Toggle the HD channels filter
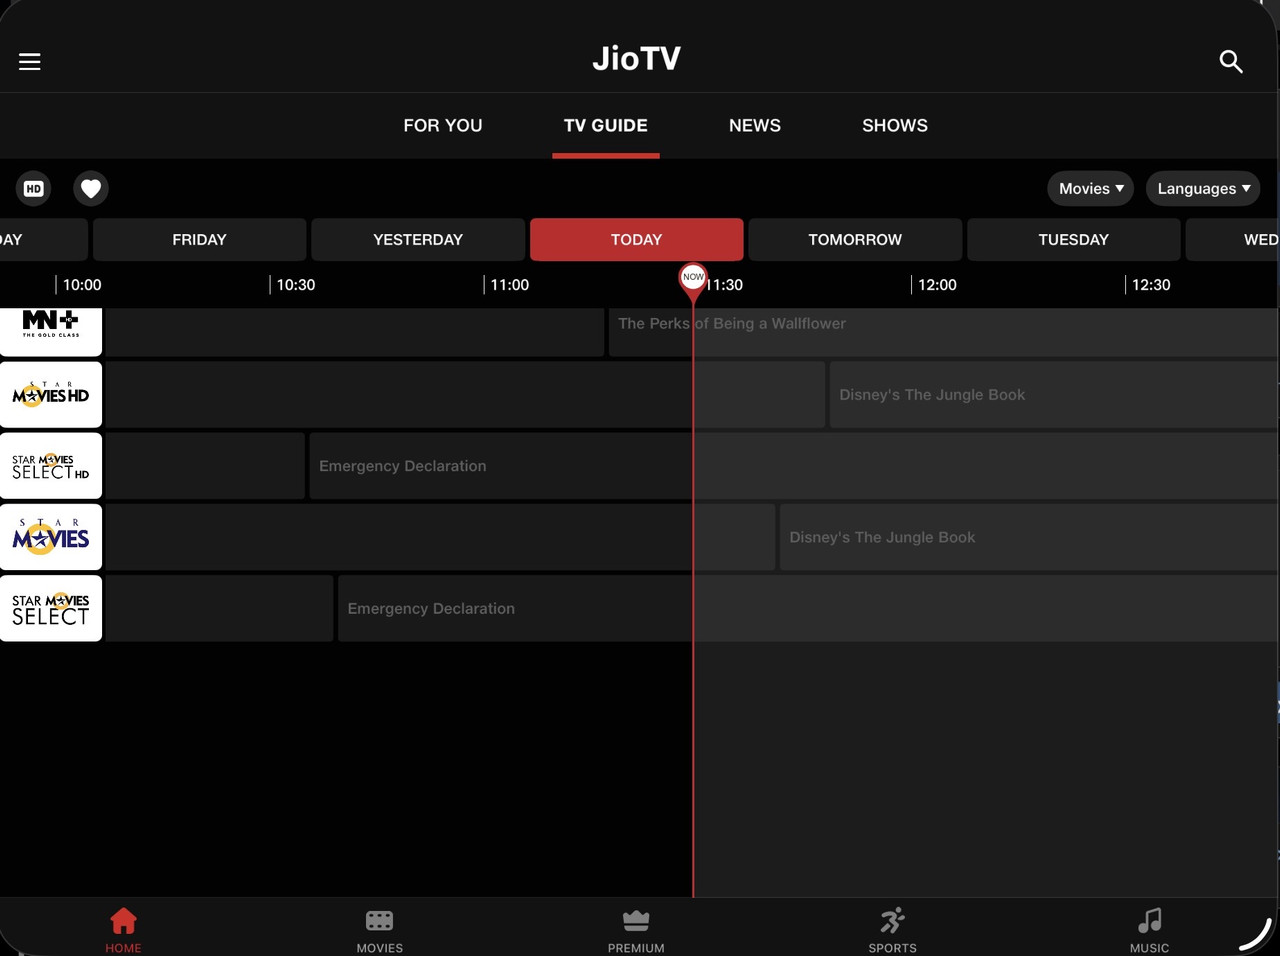 tap(34, 188)
